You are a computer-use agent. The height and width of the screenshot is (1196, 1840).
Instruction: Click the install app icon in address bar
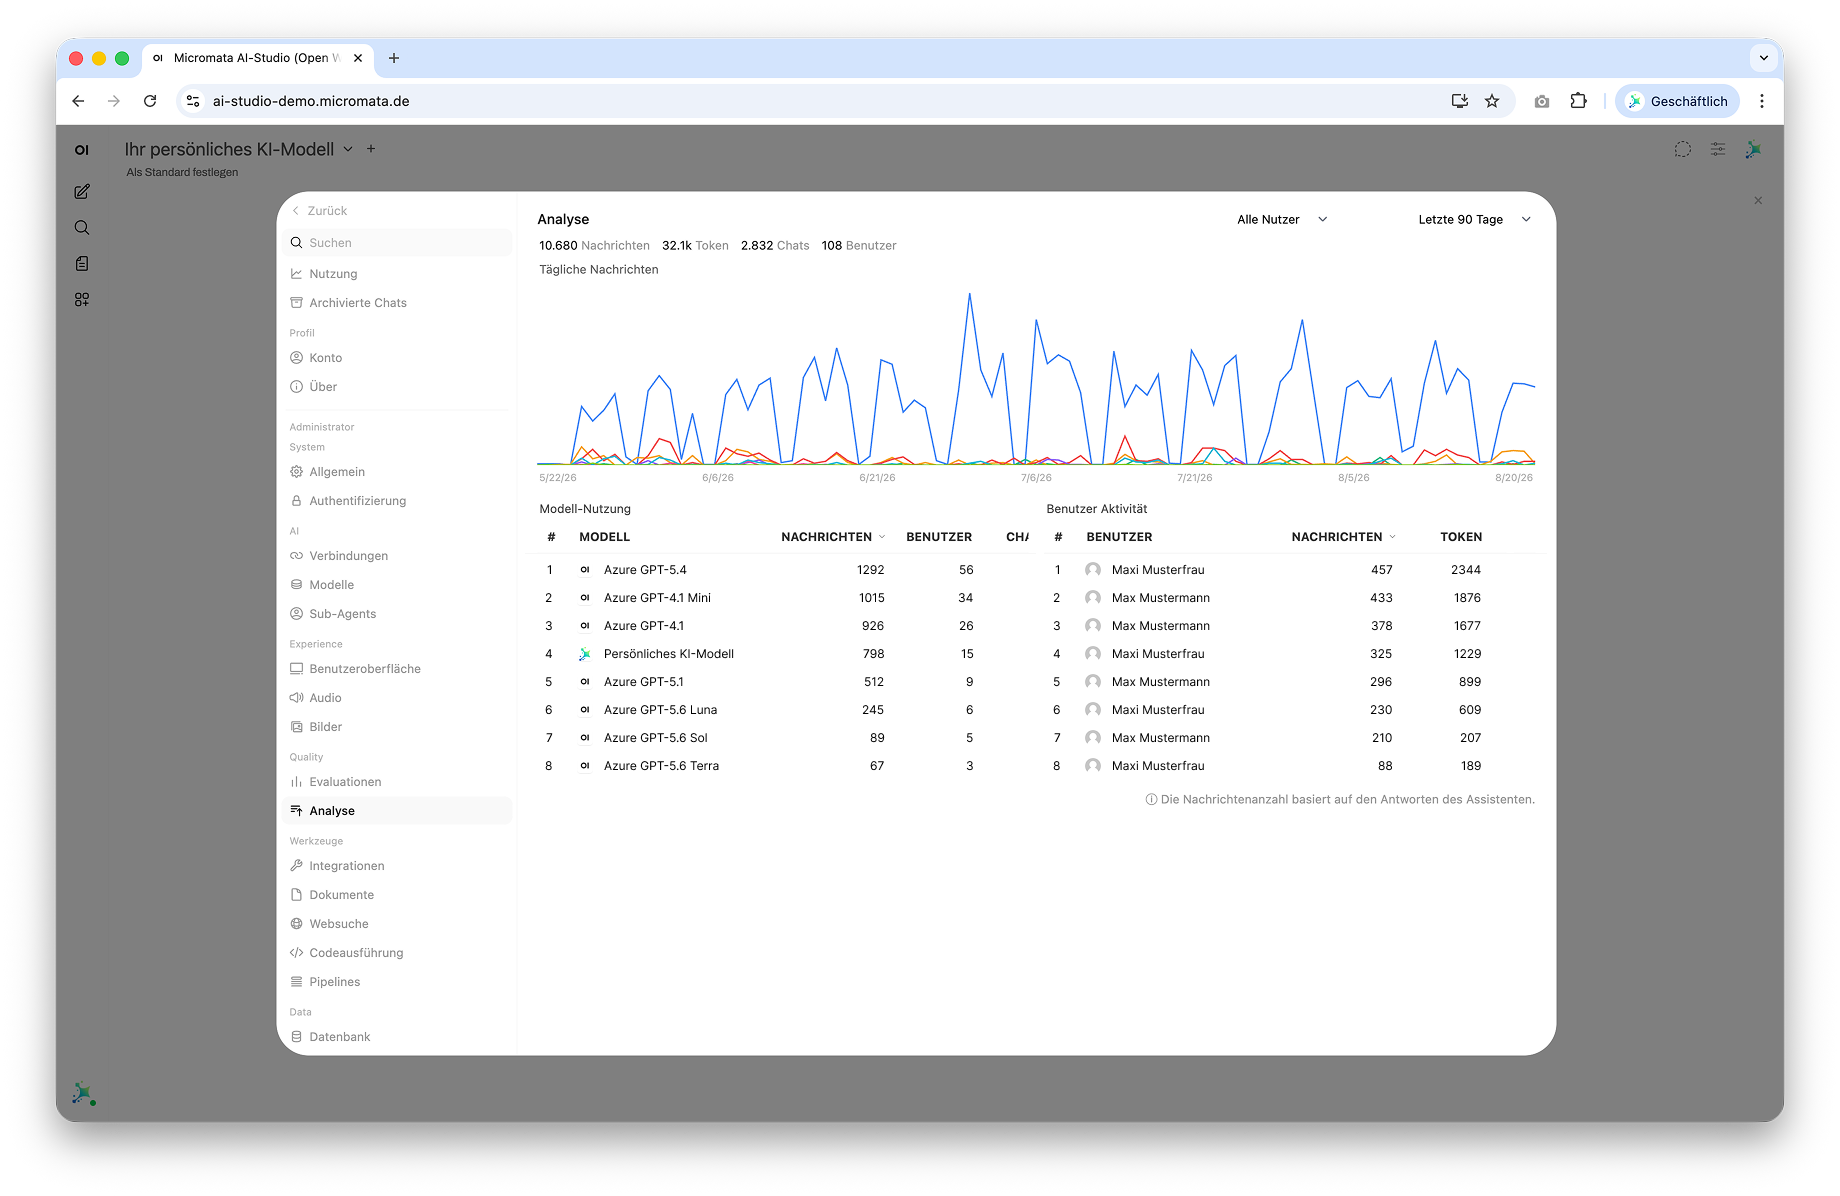pos(1460,101)
